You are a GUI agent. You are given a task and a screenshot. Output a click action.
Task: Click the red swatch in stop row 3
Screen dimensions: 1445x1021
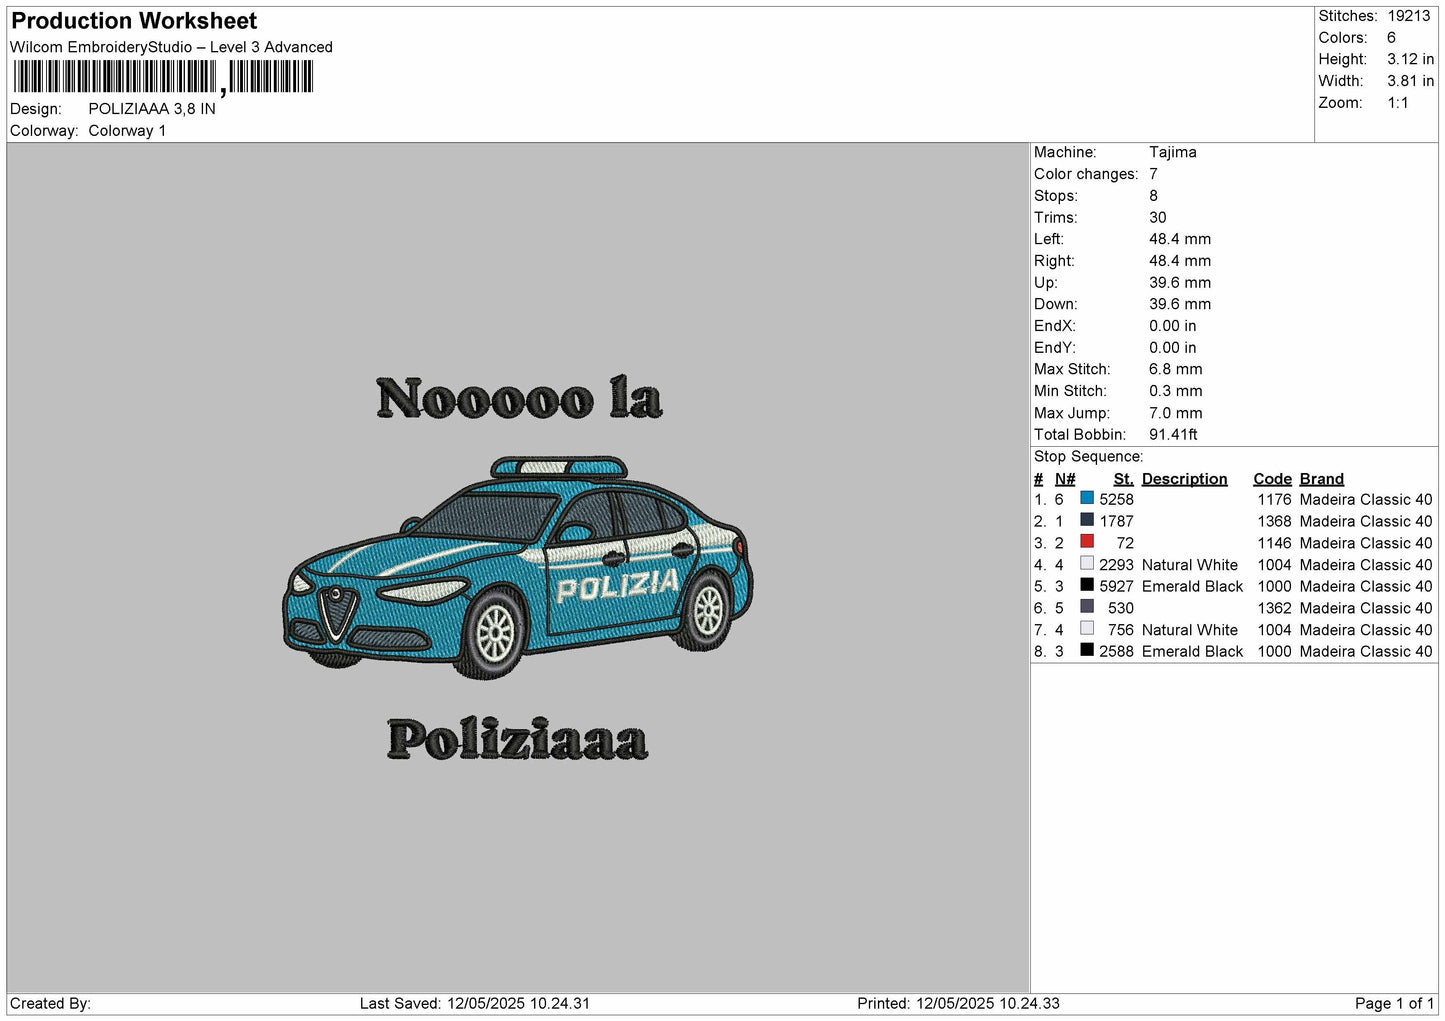click(x=1087, y=541)
